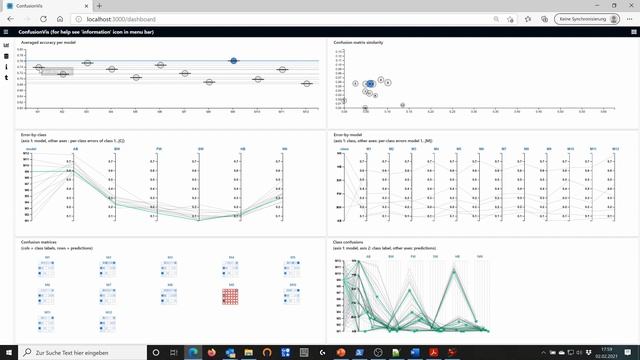Click the bar chart icon in left sidebar
Viewport: 640px width, 360px height.
point(6,45)
